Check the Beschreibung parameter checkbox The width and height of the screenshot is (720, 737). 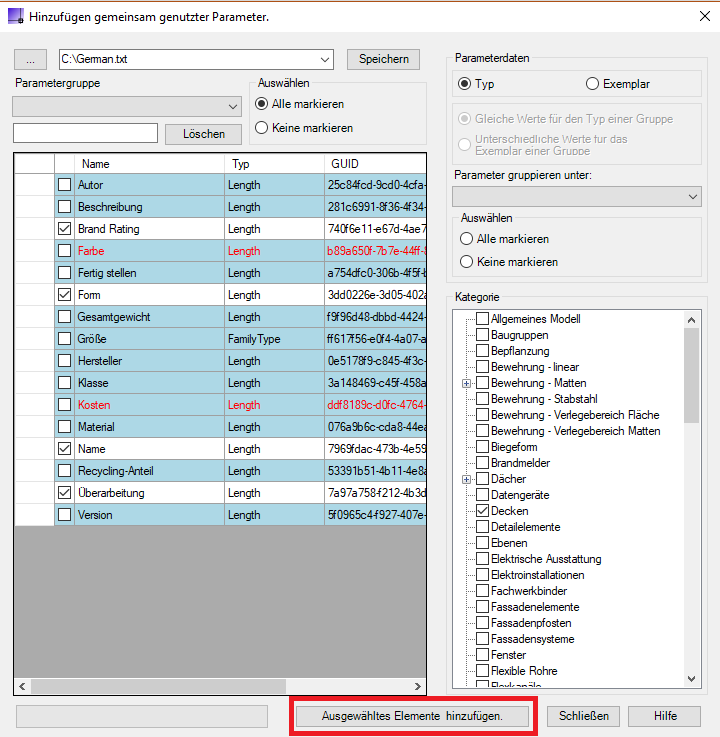click(x=64, y=207)
